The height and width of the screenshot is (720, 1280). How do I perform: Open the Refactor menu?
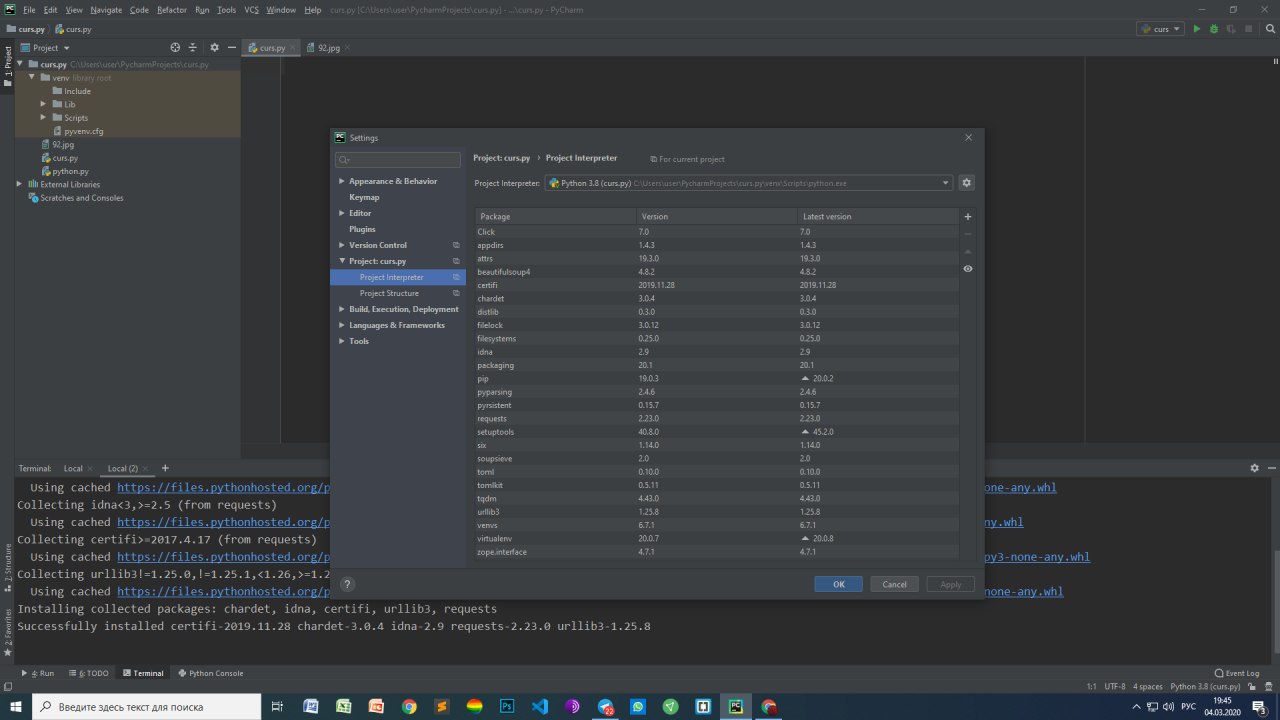172,9
